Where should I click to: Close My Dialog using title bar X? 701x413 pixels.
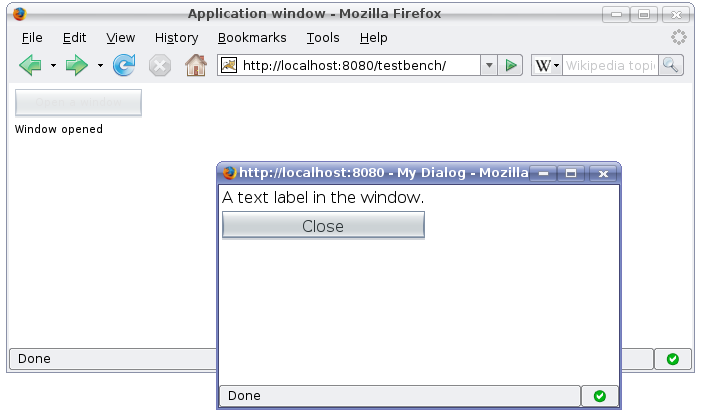(603, 173)
